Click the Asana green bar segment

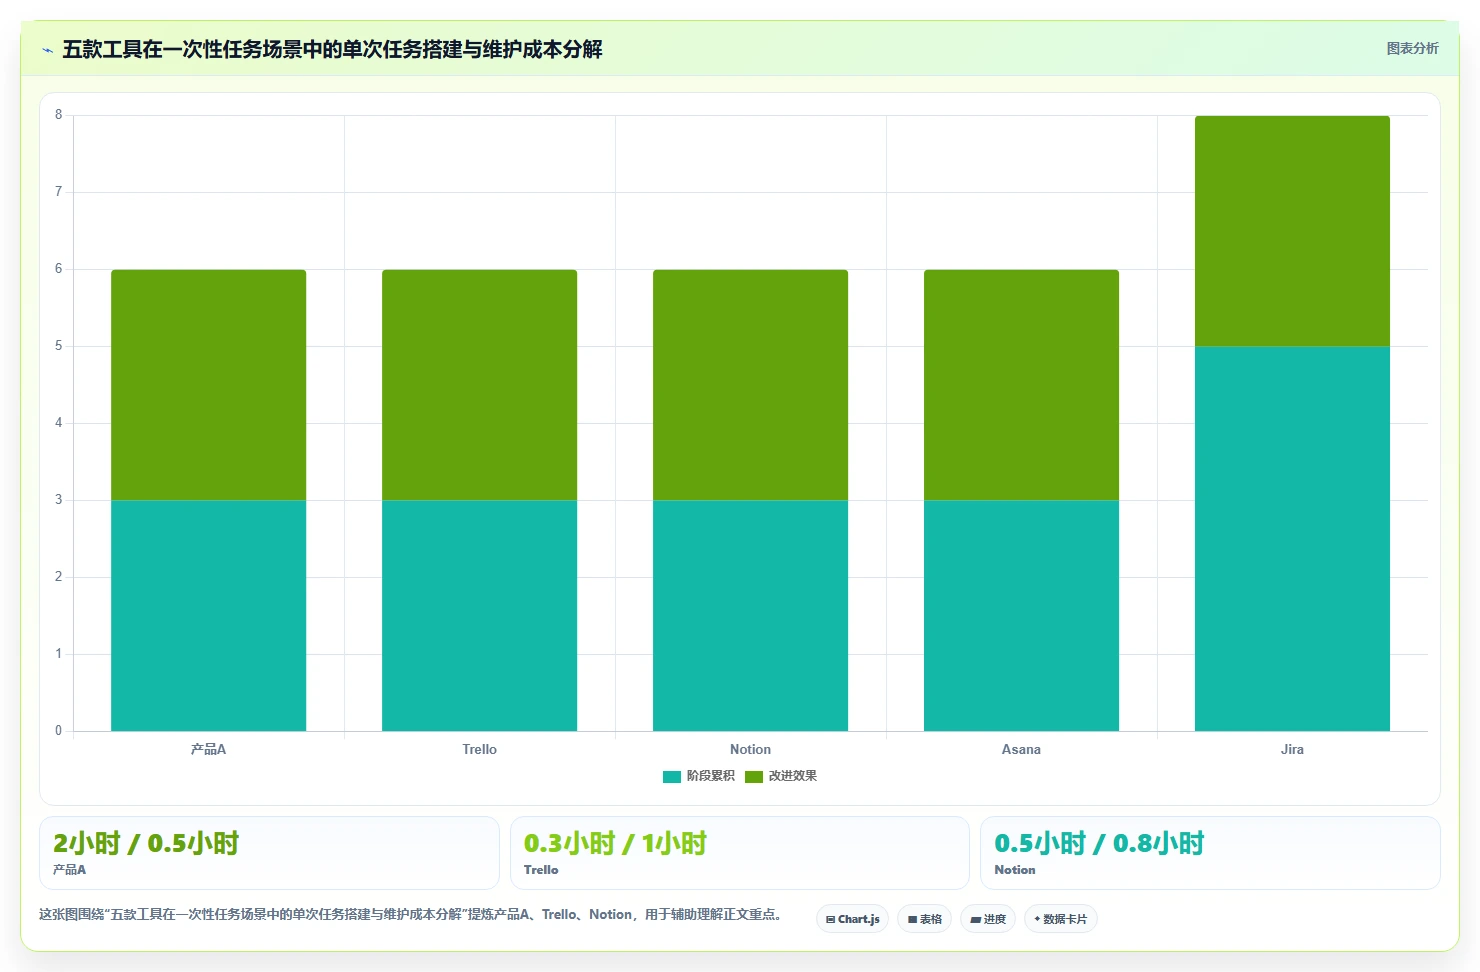pyautogui.click(x=1021, y=385)
